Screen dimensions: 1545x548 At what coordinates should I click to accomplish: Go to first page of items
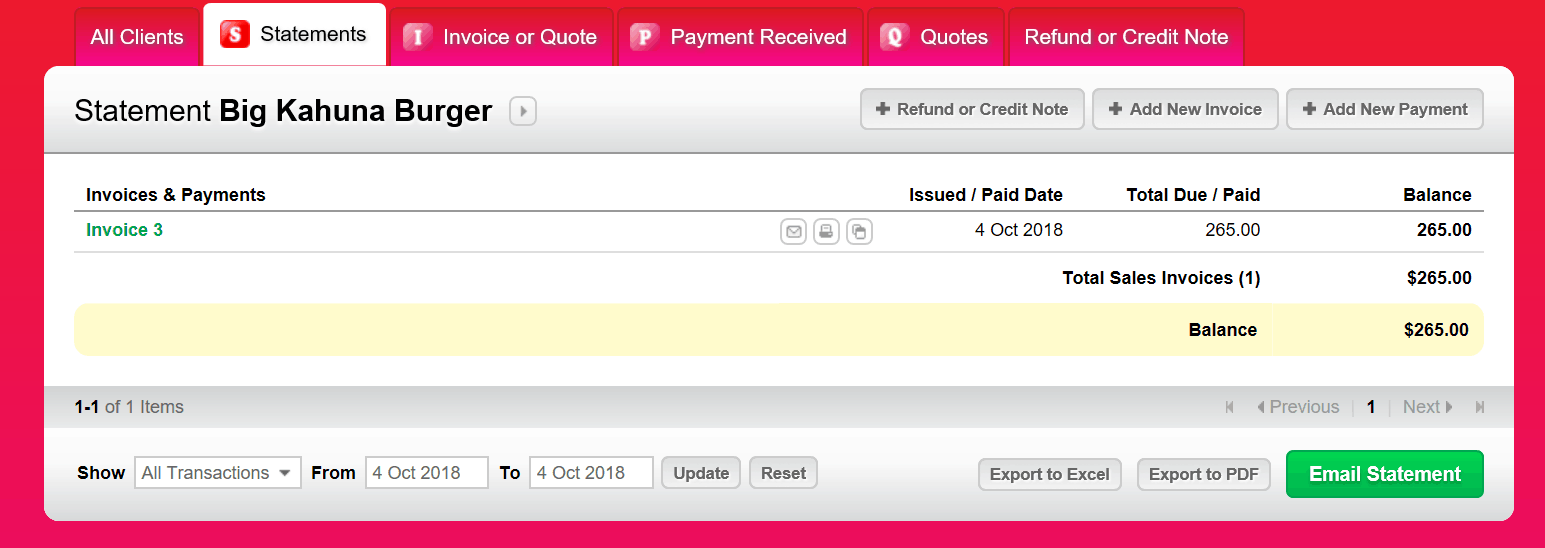1229,407
